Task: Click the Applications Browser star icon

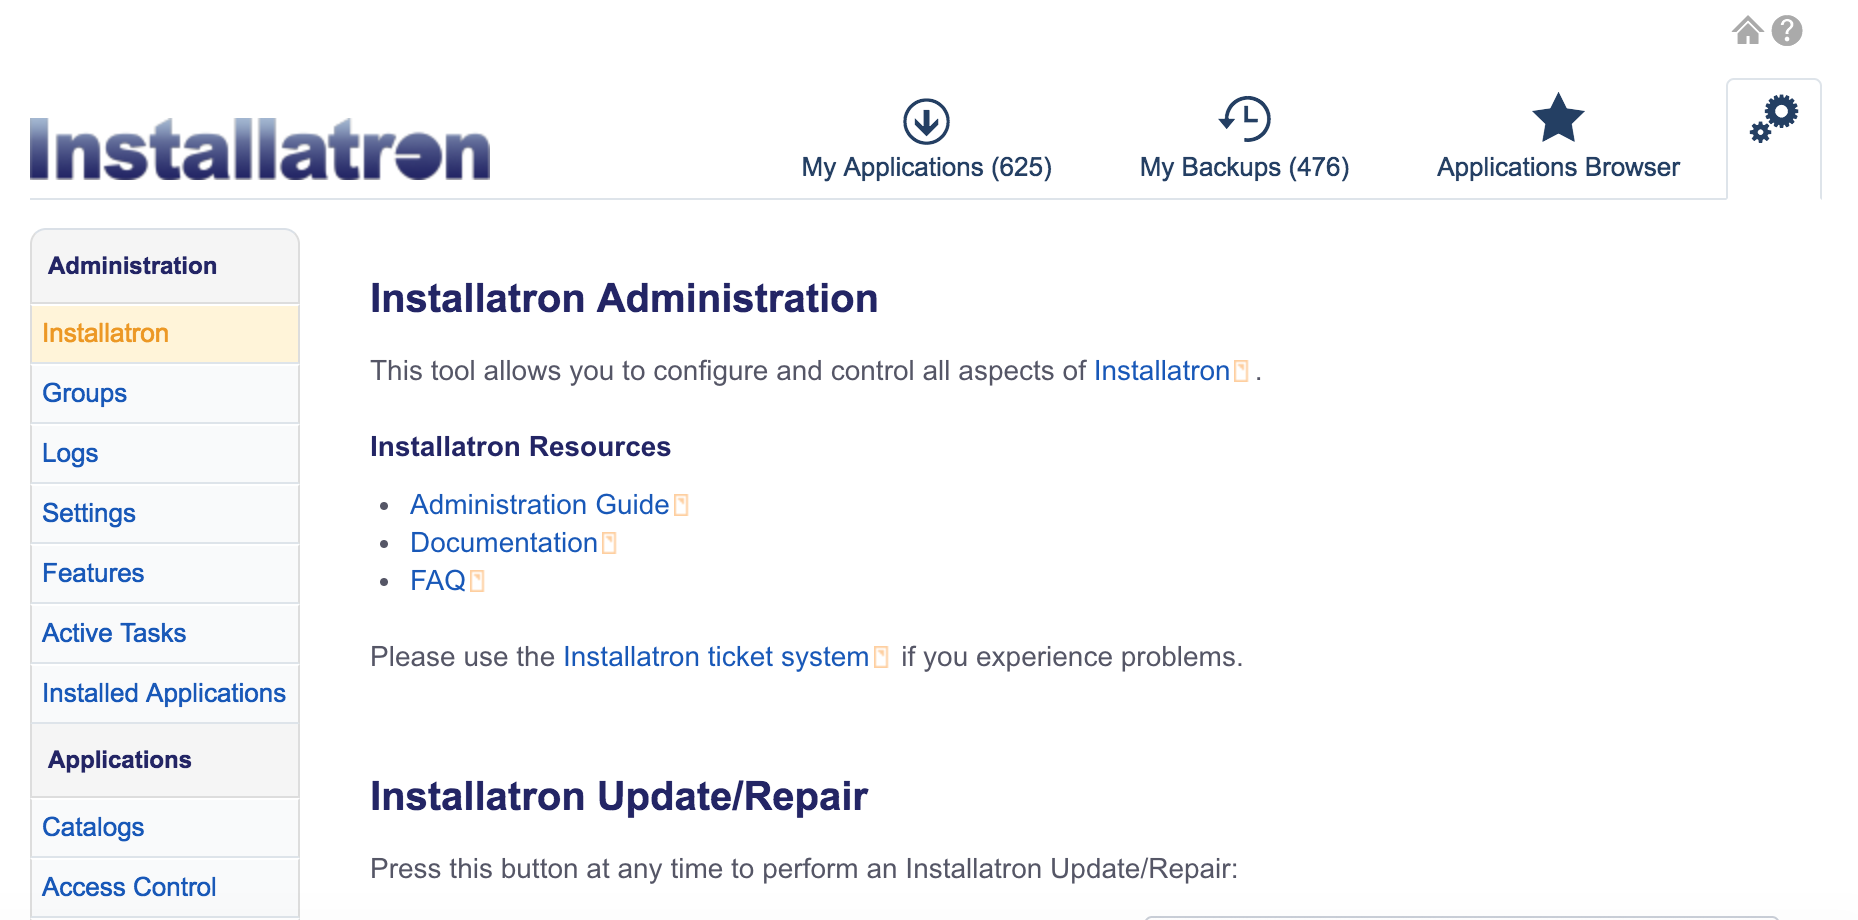Action: point(1558,118)
